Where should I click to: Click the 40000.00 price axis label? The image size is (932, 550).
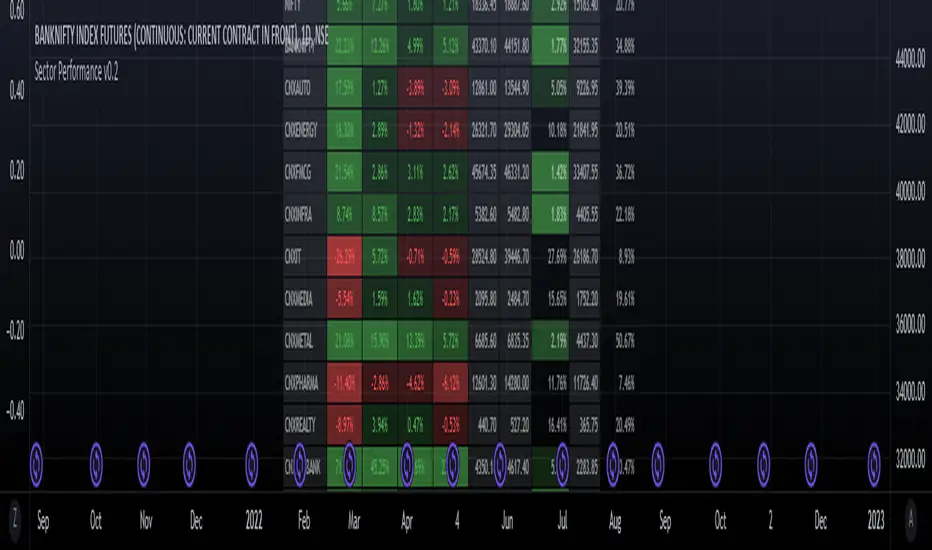(910, 191)
